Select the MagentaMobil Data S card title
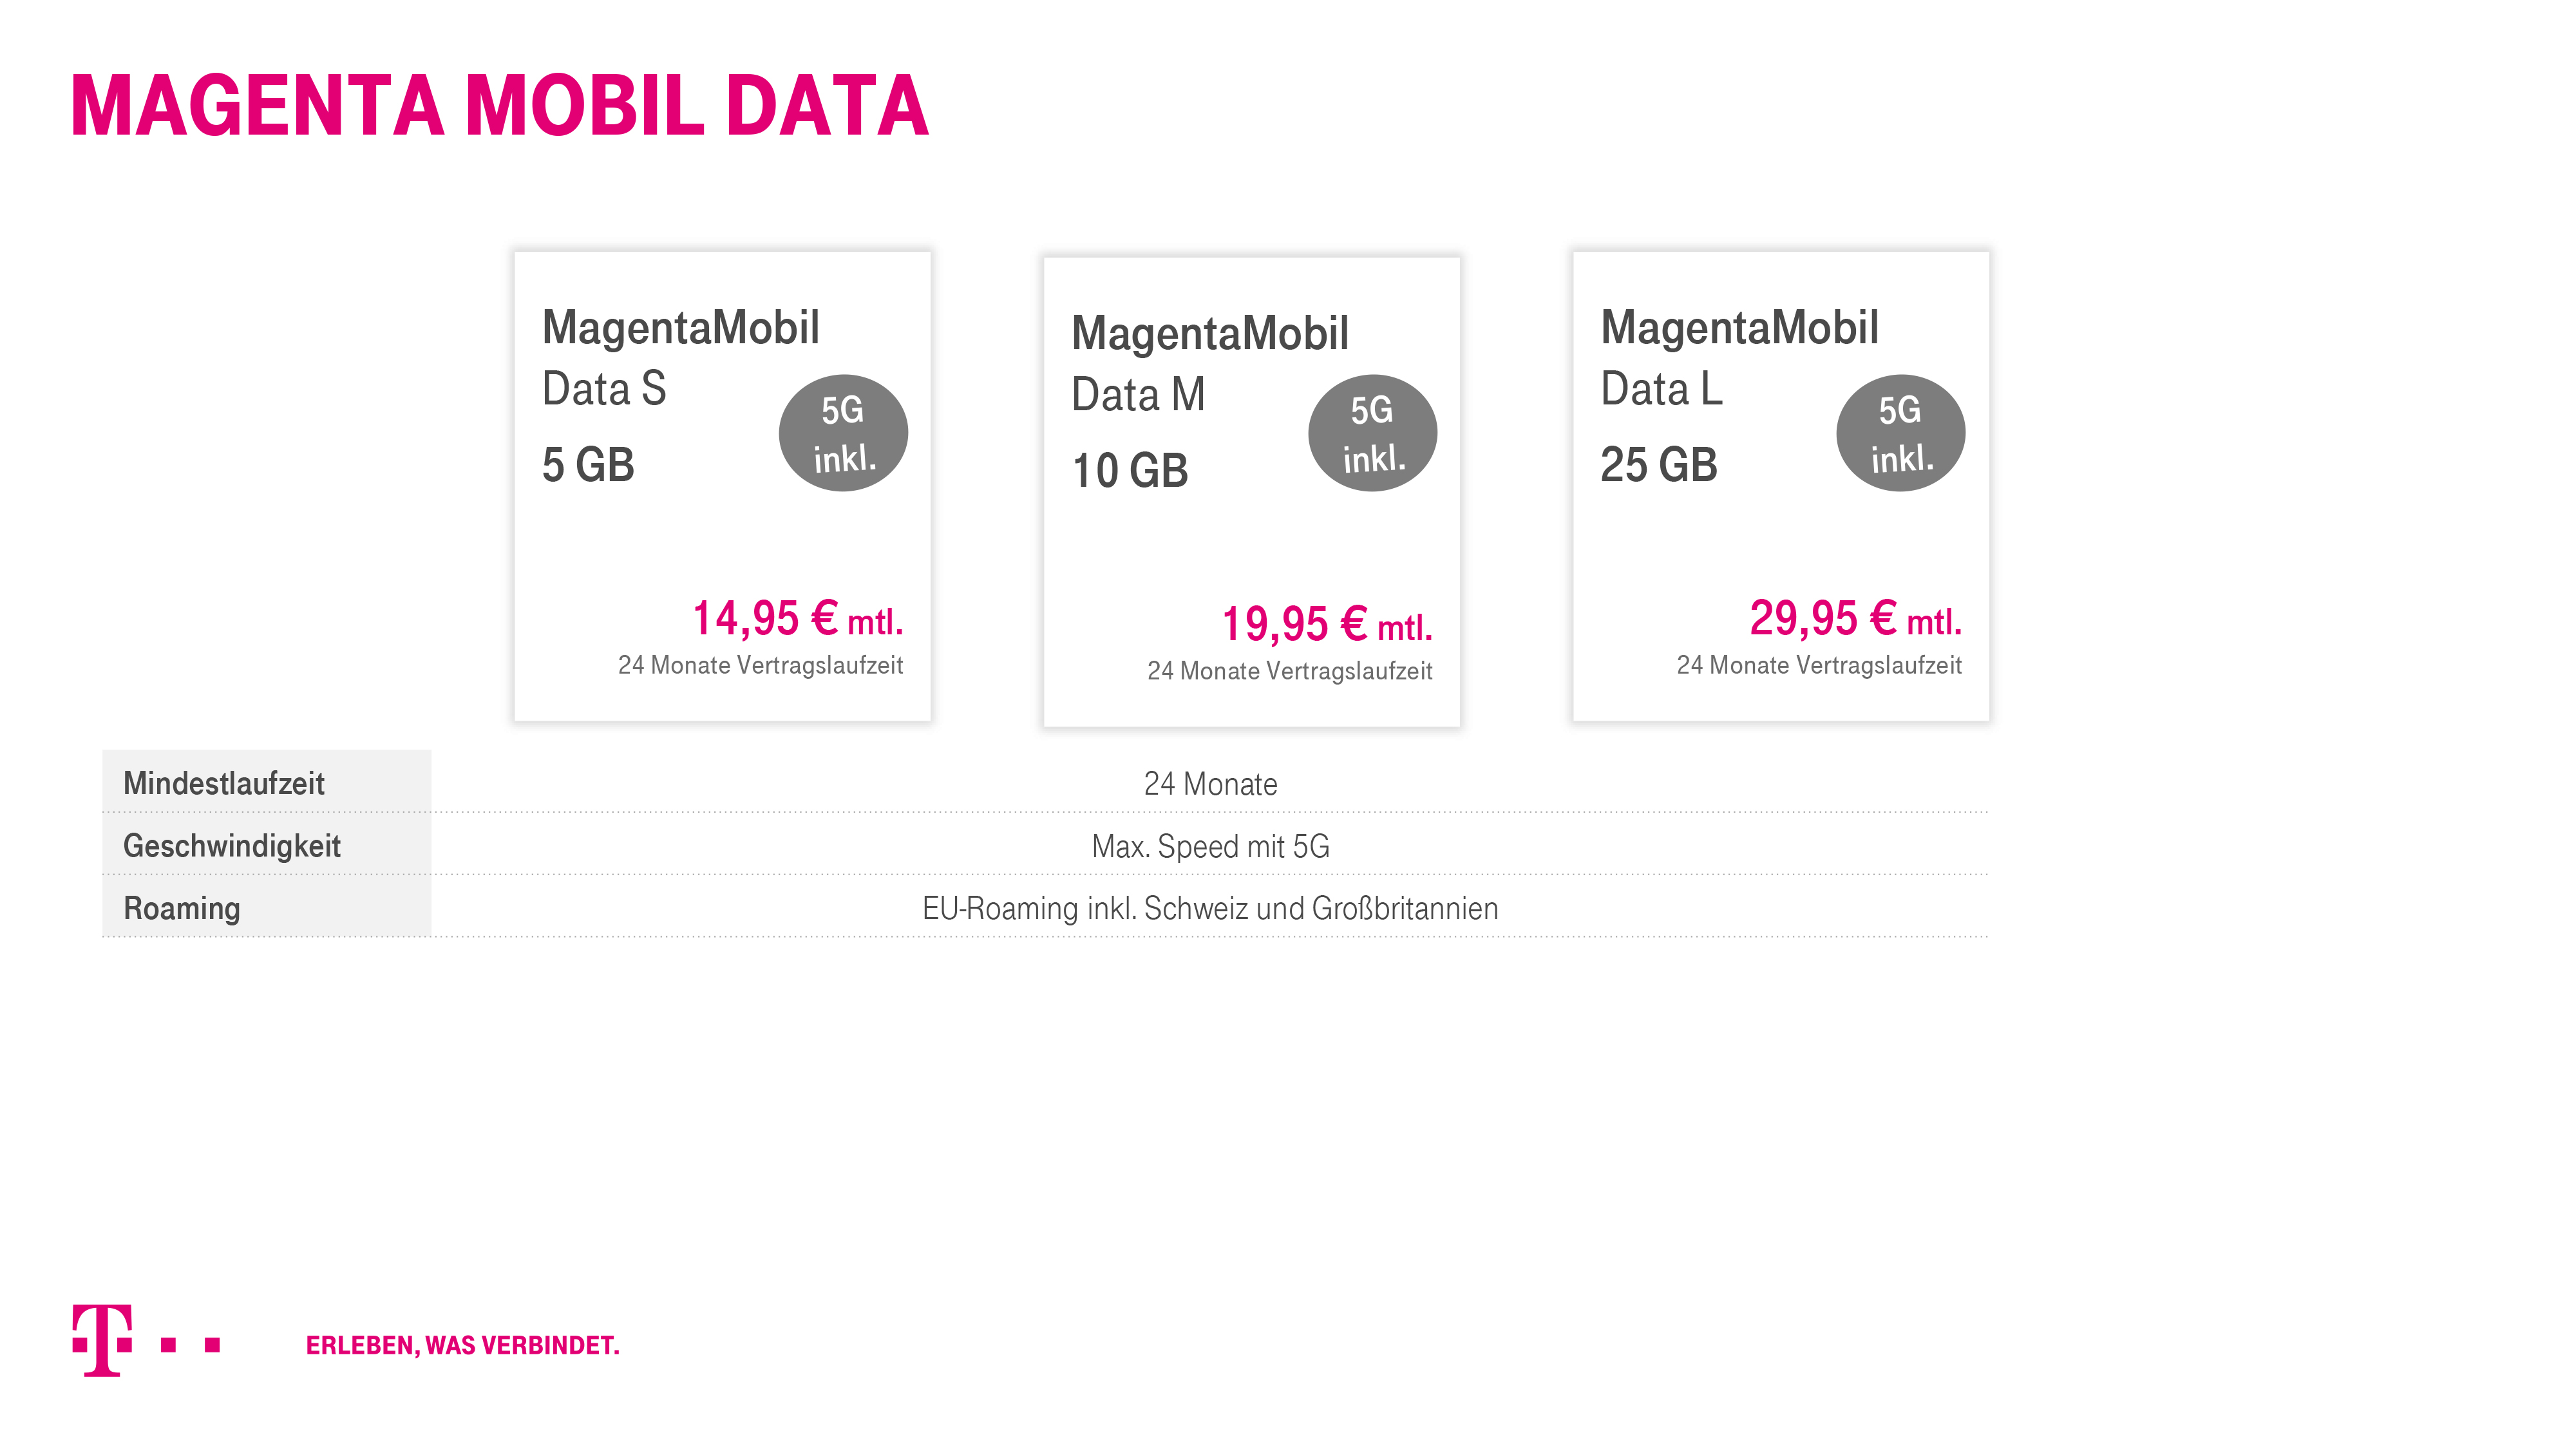Screen dimensions: 2576x1449 [681, 357]
